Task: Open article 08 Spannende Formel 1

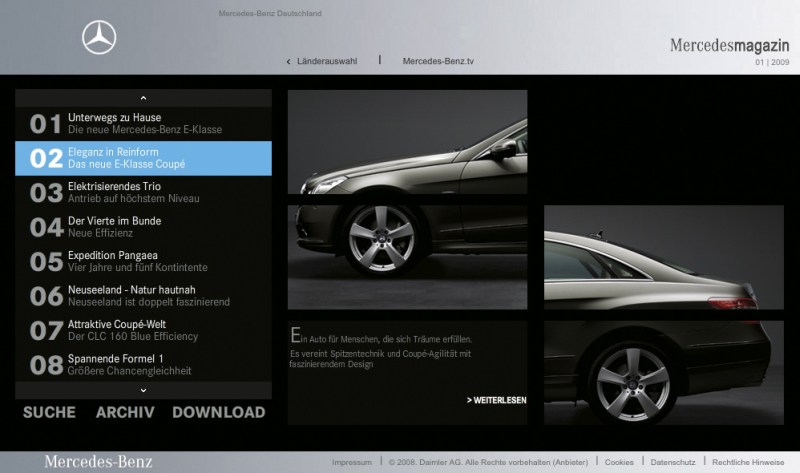Action: (143, 365)
